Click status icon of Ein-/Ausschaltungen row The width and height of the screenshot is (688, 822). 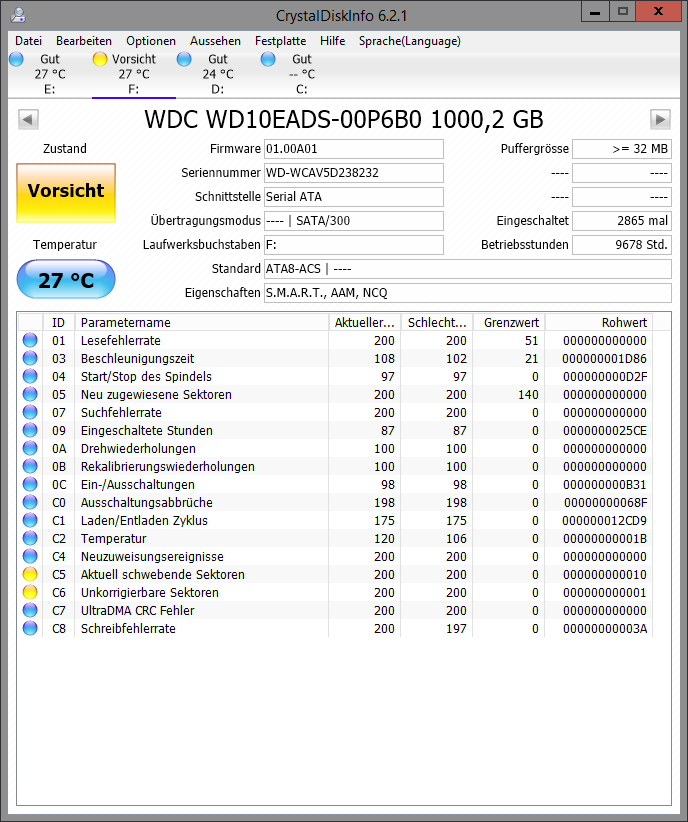30,484
